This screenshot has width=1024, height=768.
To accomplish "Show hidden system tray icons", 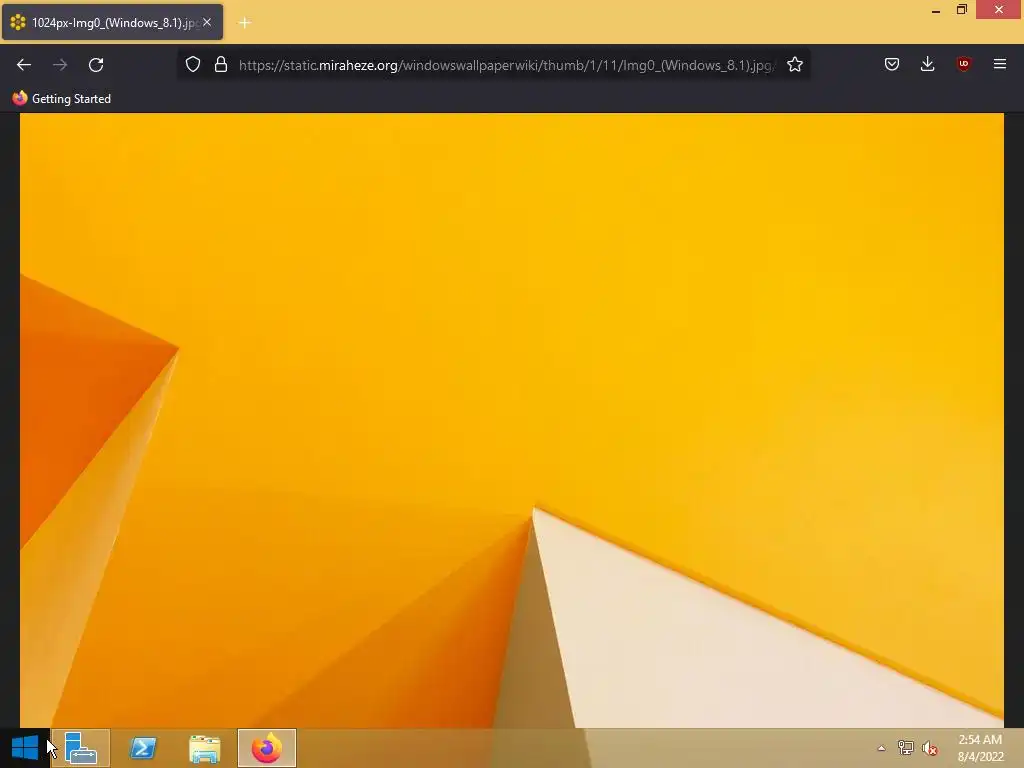I will 881,748.
